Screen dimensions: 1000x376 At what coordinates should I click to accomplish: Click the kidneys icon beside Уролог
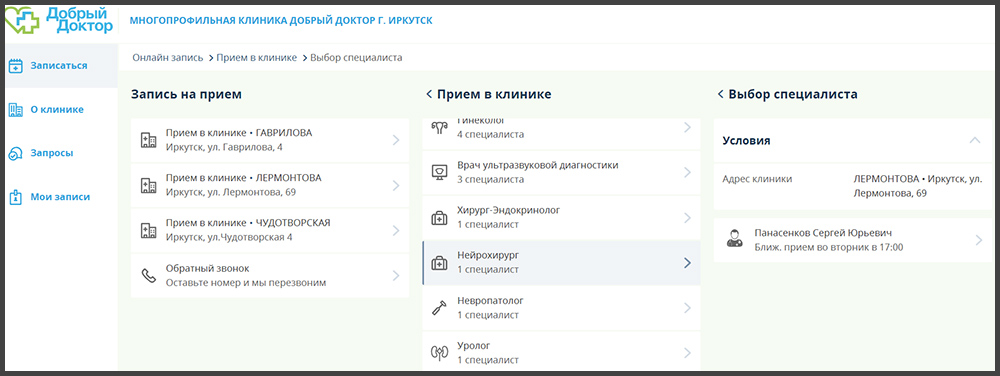coord(439,353)
